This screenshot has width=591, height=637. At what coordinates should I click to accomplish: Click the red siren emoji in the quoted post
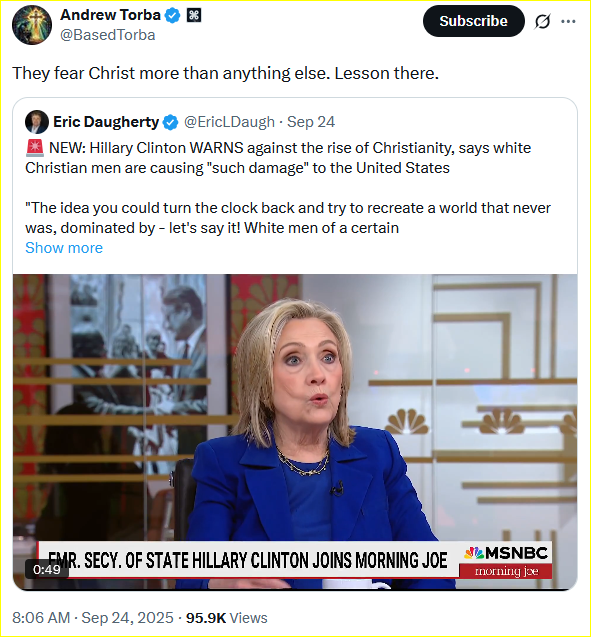(x=35, y=148)
